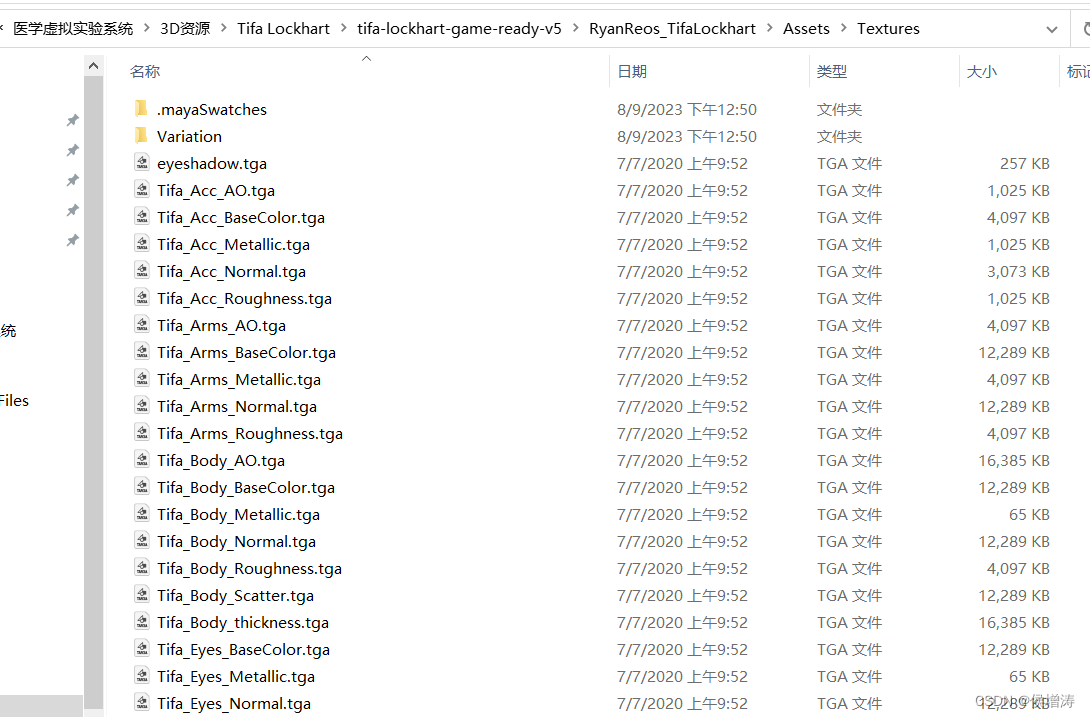Select the Tifa_Acc_Metallic.tga file icon
This screenshot has width=1090, height=717.
point(142,244)
